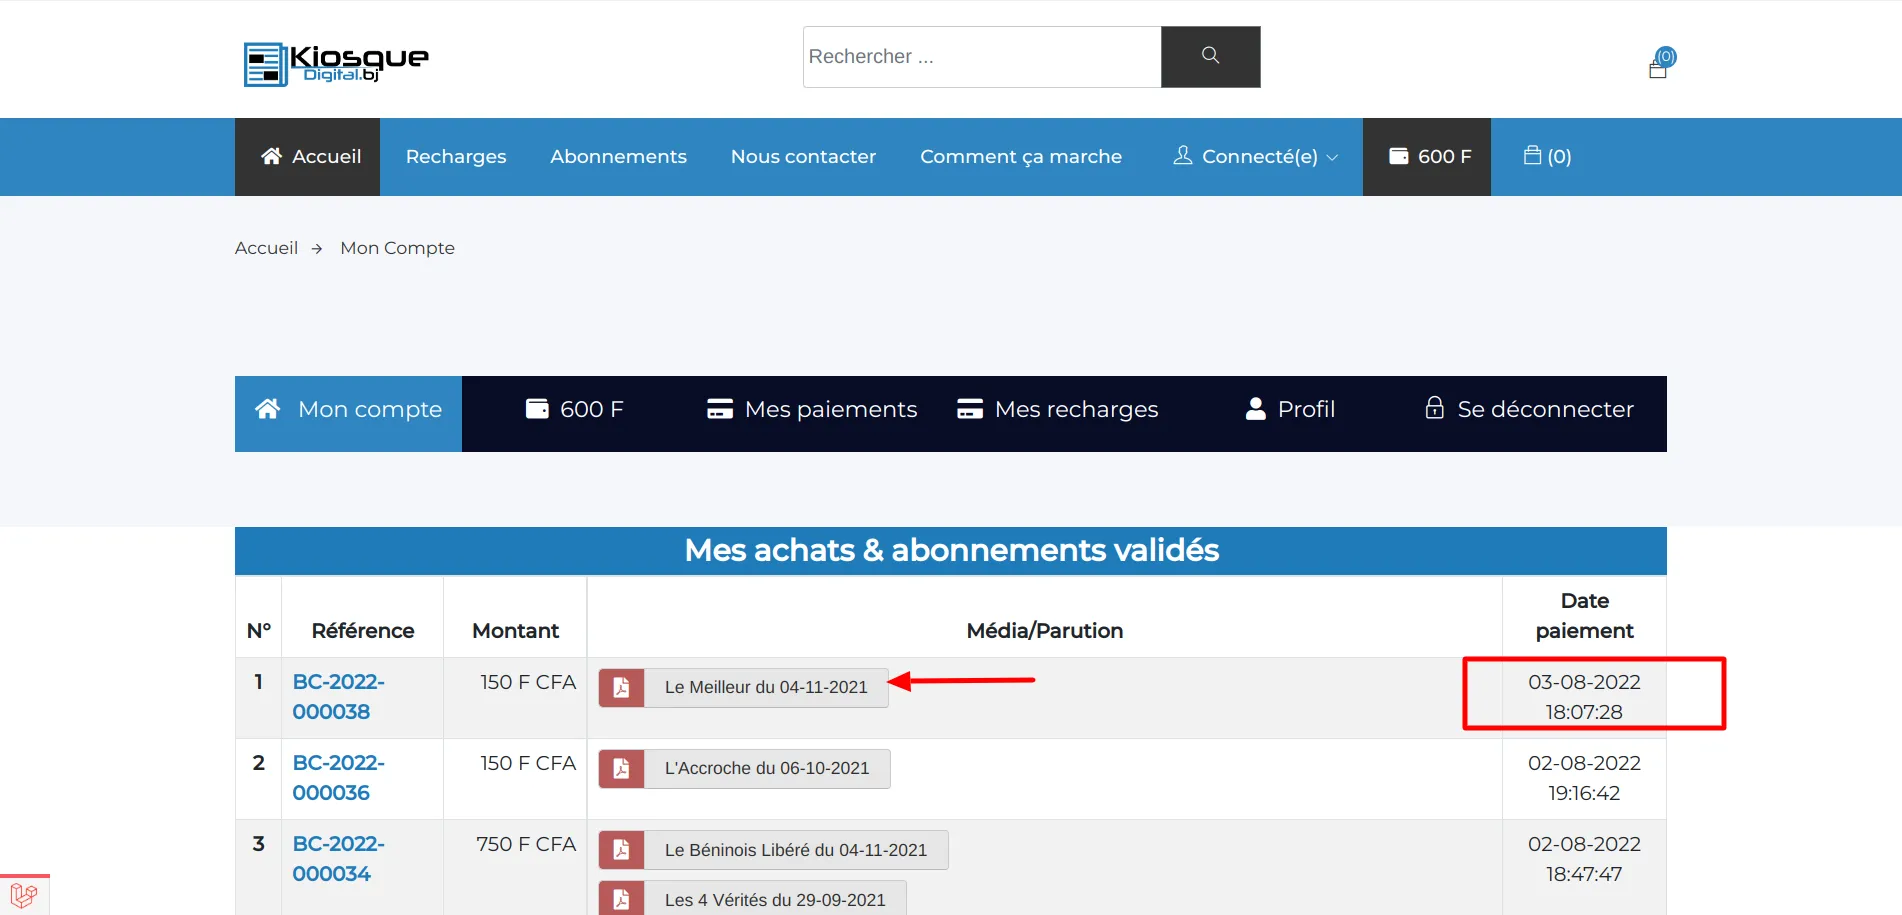Click the home icon beside Accueil
Screen dimensions: 1902x915
(270, 156)
